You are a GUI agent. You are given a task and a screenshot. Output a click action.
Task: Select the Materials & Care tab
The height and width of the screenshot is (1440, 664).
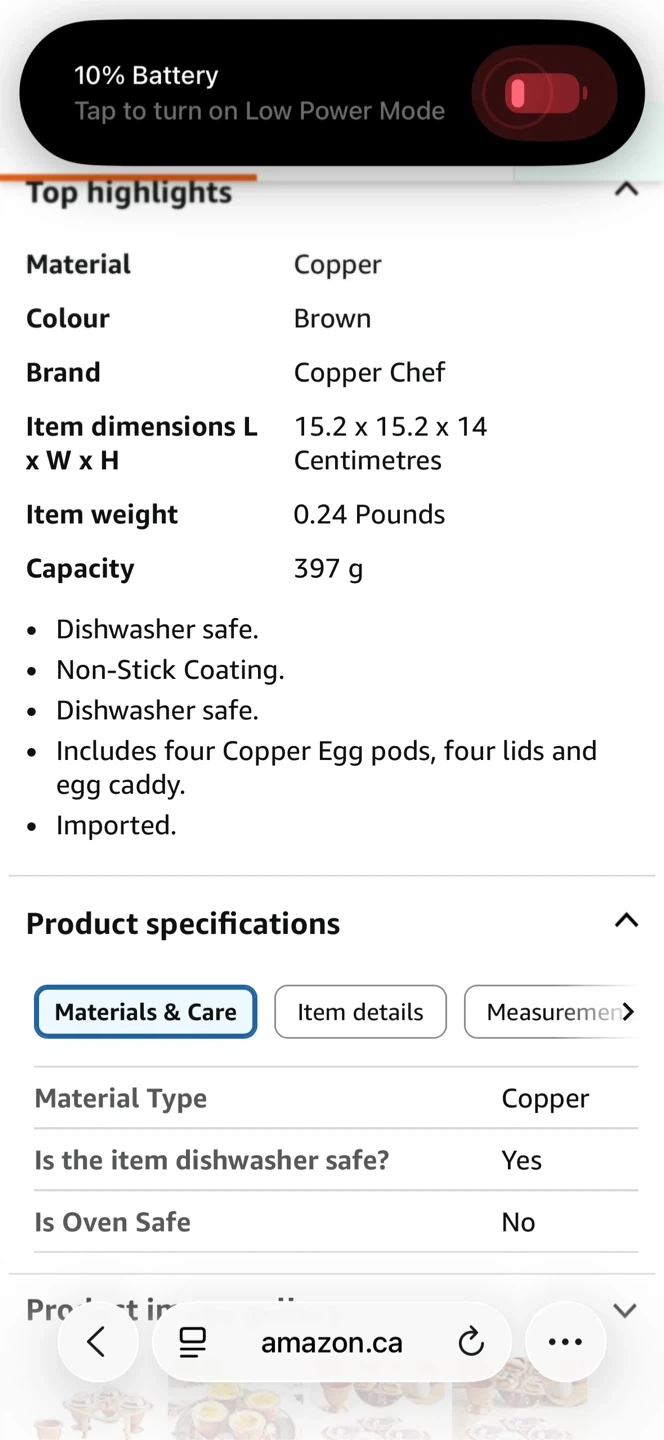[146, 1012]
